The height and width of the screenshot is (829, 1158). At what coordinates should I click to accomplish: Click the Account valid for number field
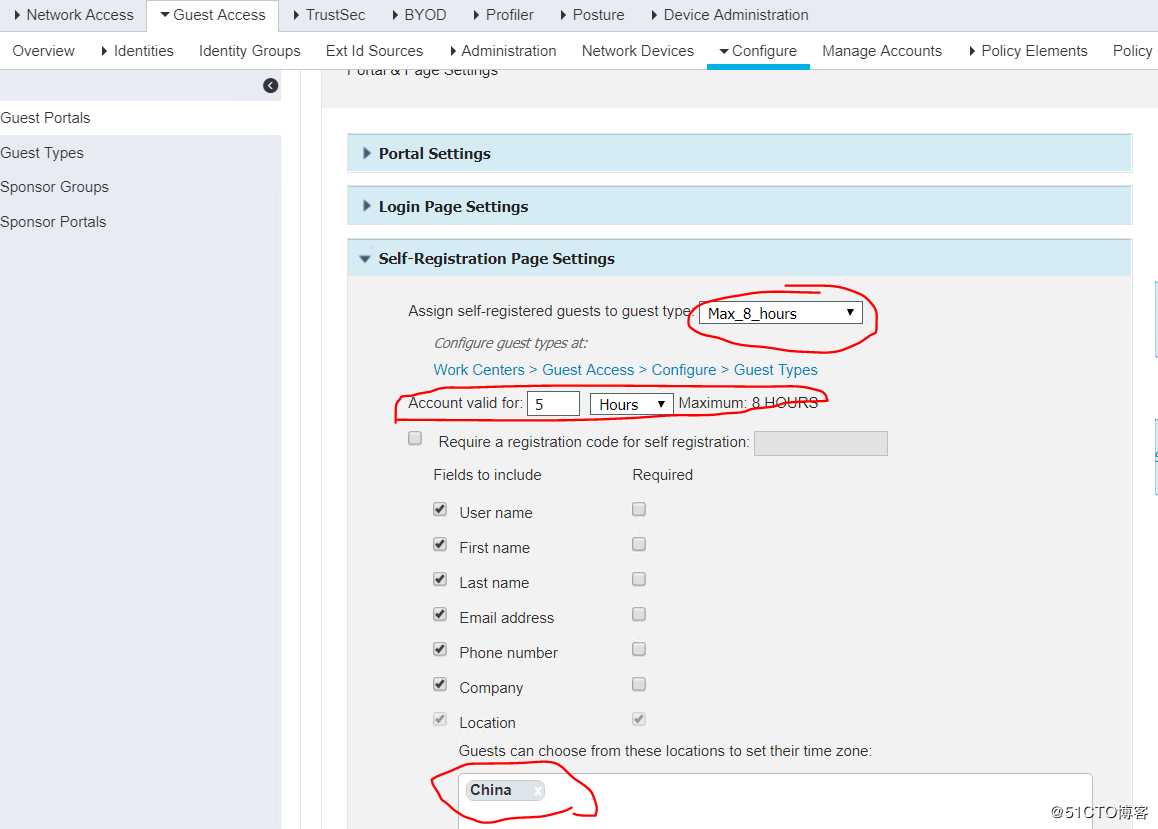point(553,404)
